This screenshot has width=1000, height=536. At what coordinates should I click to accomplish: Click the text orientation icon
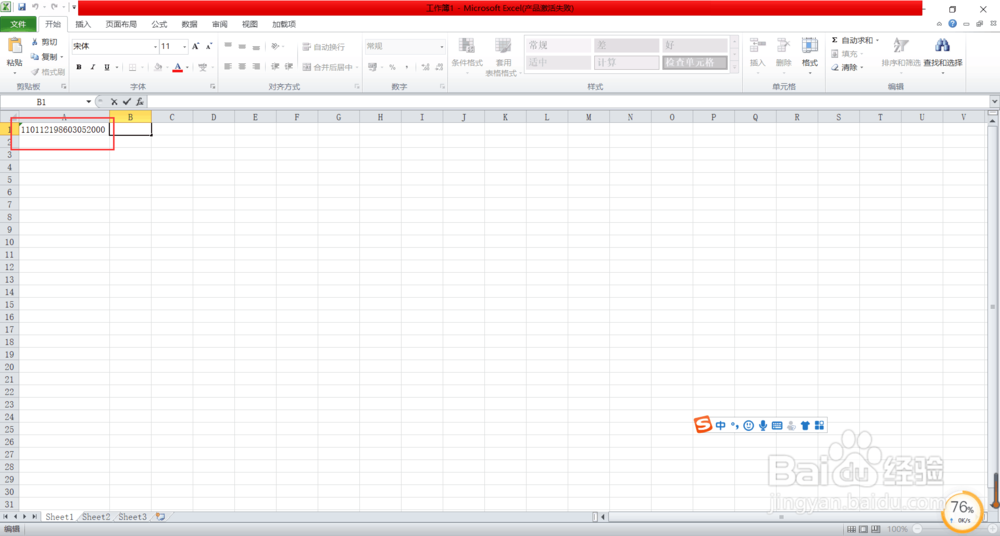point(275,46)
